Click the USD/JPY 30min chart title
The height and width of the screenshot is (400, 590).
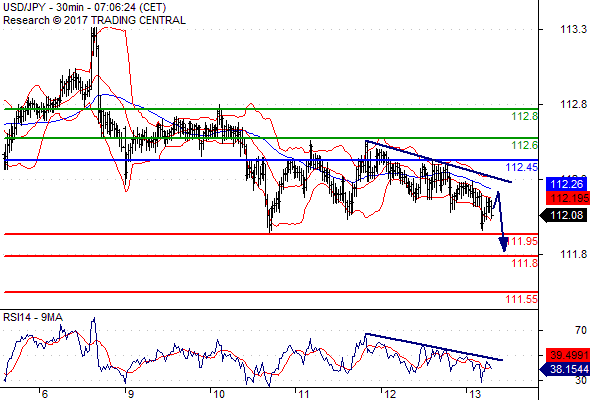85,8
